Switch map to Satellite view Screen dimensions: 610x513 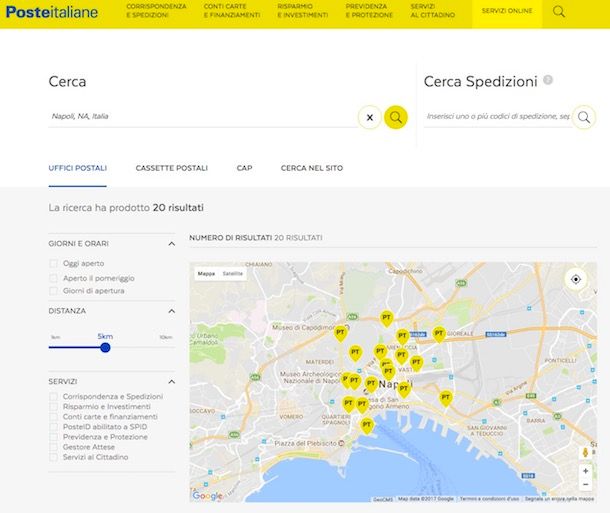click(232, 273)
